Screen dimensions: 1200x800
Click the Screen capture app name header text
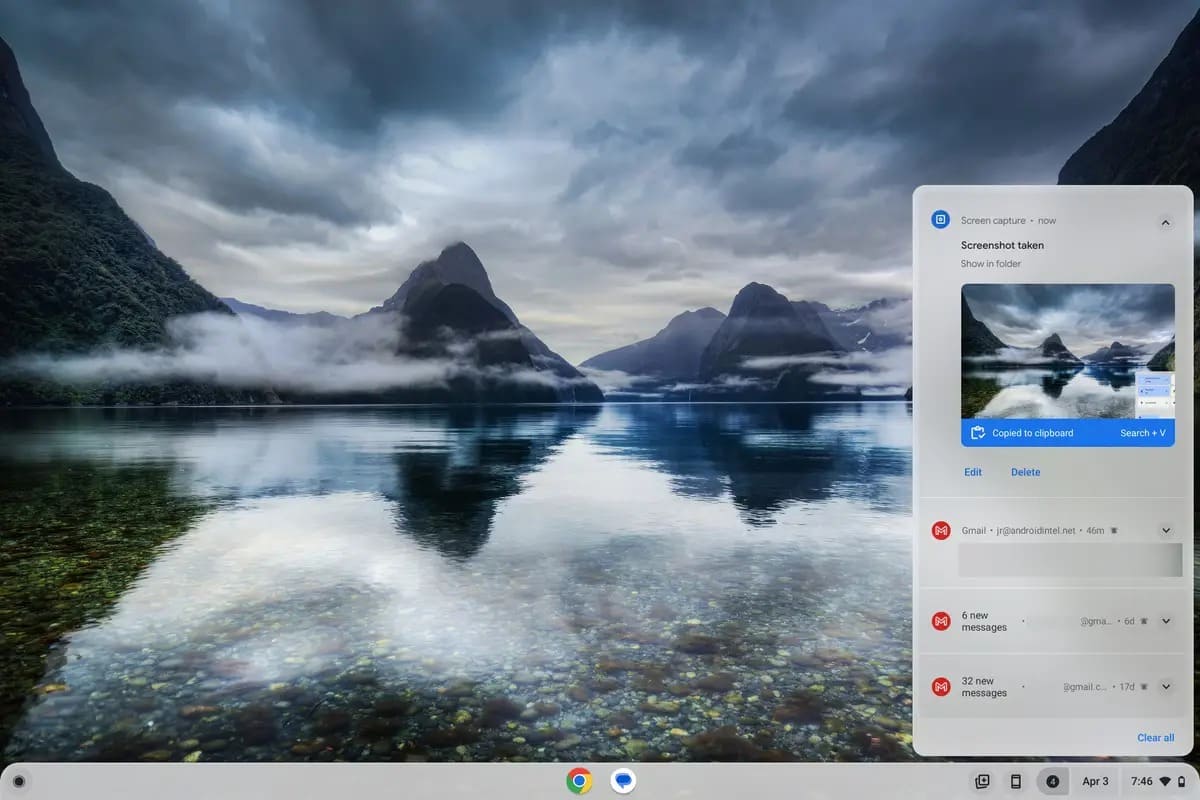pos(993,220)
